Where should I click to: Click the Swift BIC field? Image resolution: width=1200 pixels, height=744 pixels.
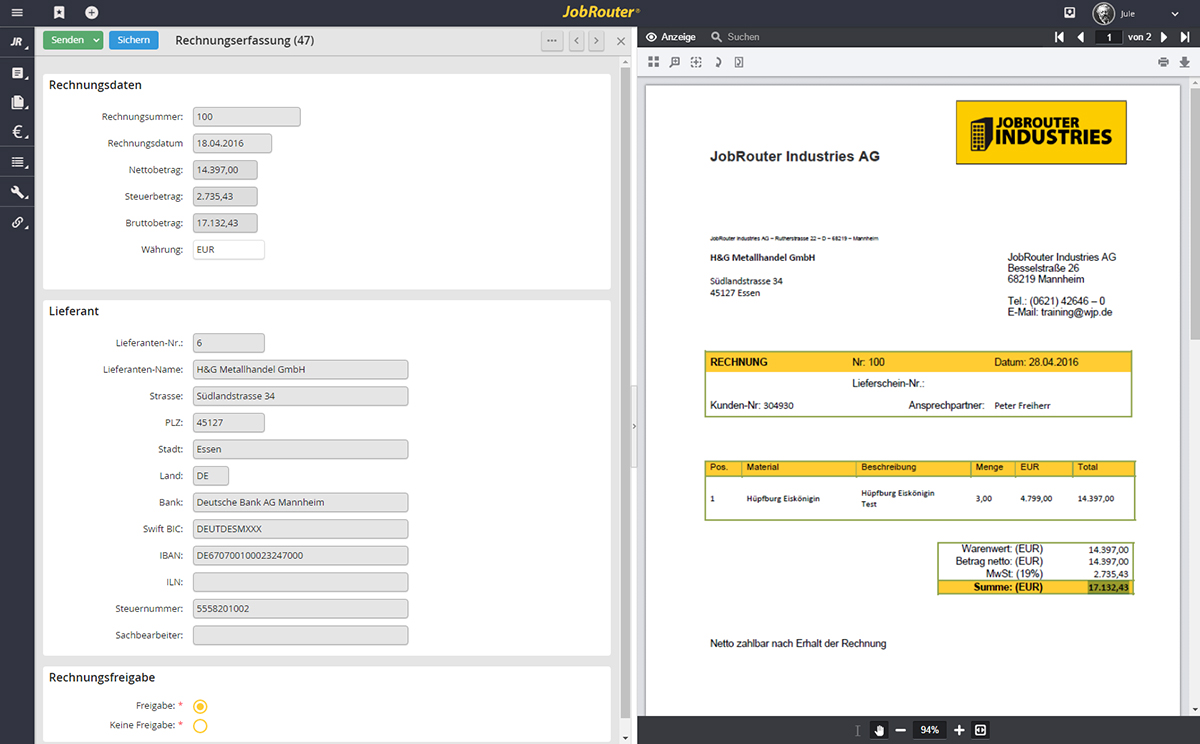pos(300,529)
